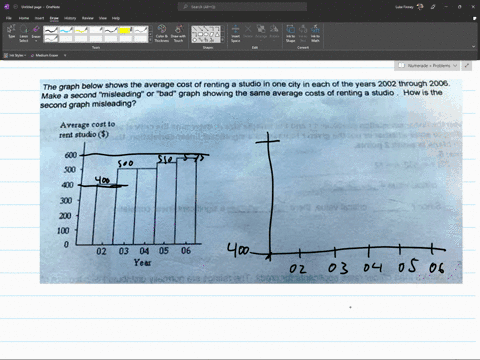
Task: Convert with Ink to Math
Action: tap(315, 33)
